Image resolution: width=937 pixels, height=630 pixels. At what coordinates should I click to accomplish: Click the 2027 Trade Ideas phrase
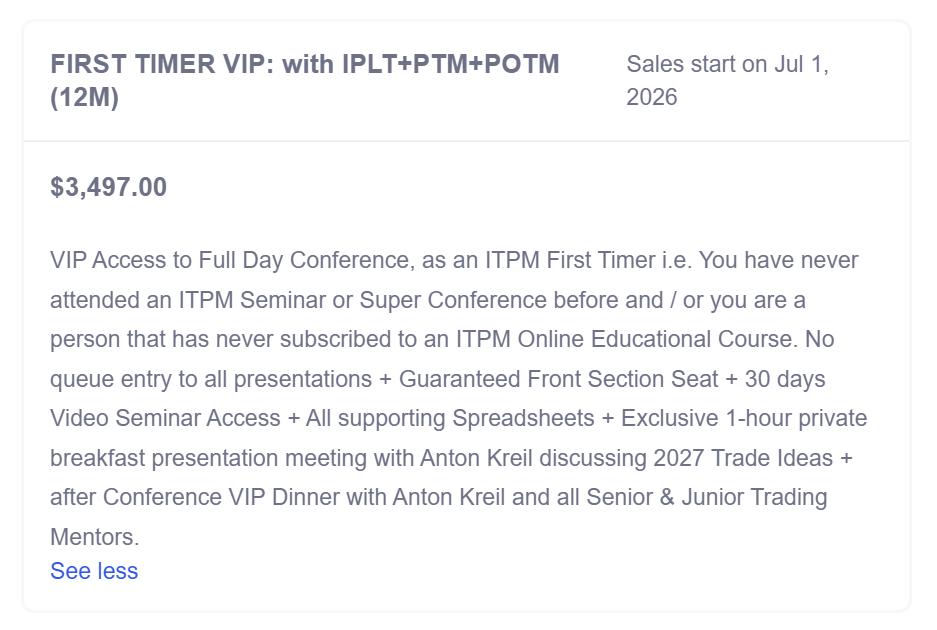click(743, 458)
